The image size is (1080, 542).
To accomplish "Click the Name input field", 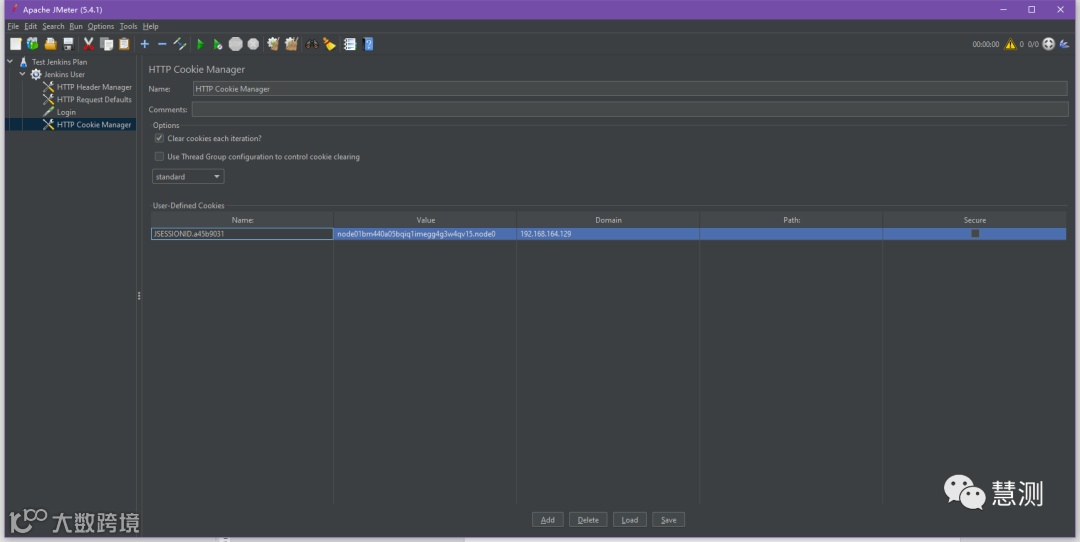I will coord(630,89).
